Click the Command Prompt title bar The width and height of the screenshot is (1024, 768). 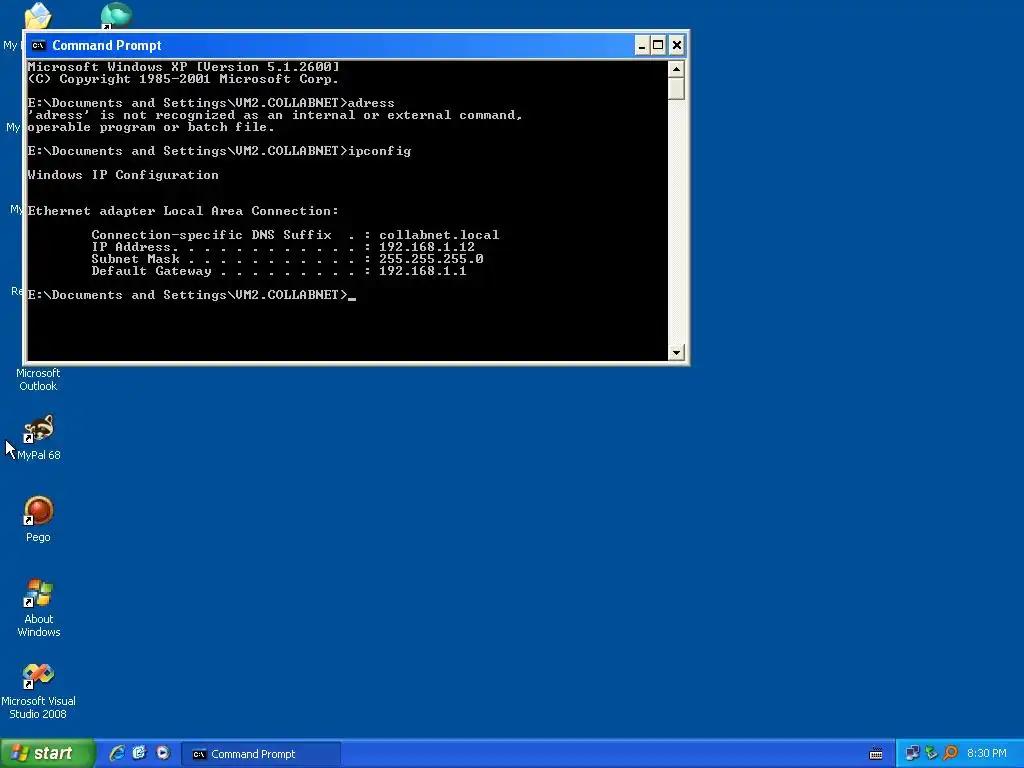coord(340,45)
